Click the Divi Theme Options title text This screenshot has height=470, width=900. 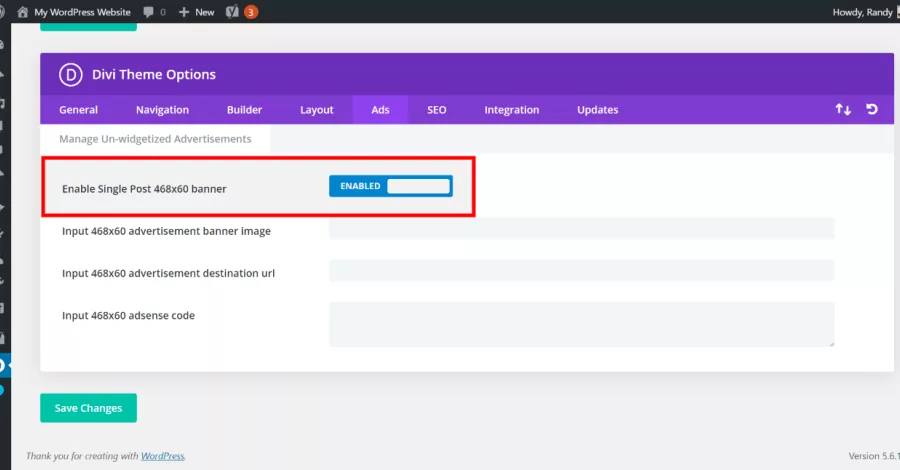click(154, 75)
